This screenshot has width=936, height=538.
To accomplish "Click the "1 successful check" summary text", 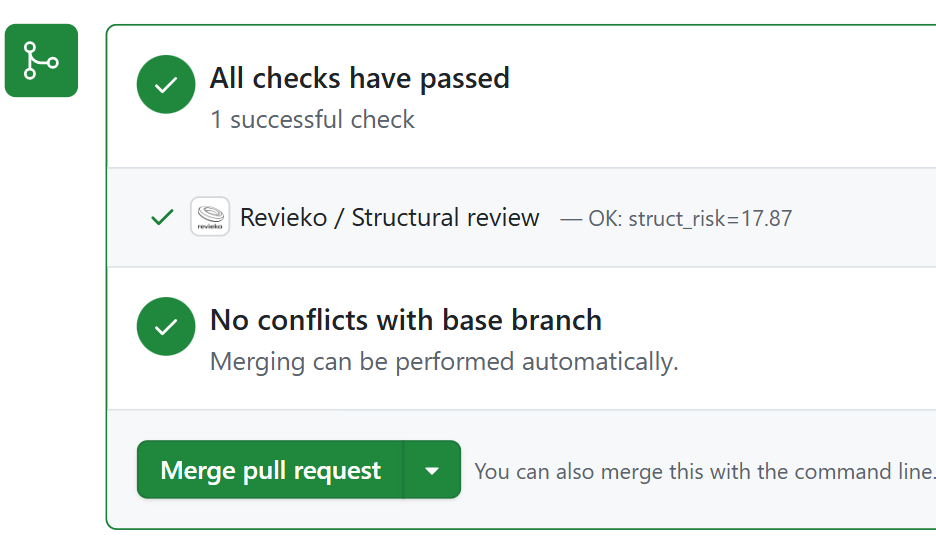I will pyautogui.click(x=312, y=120).
